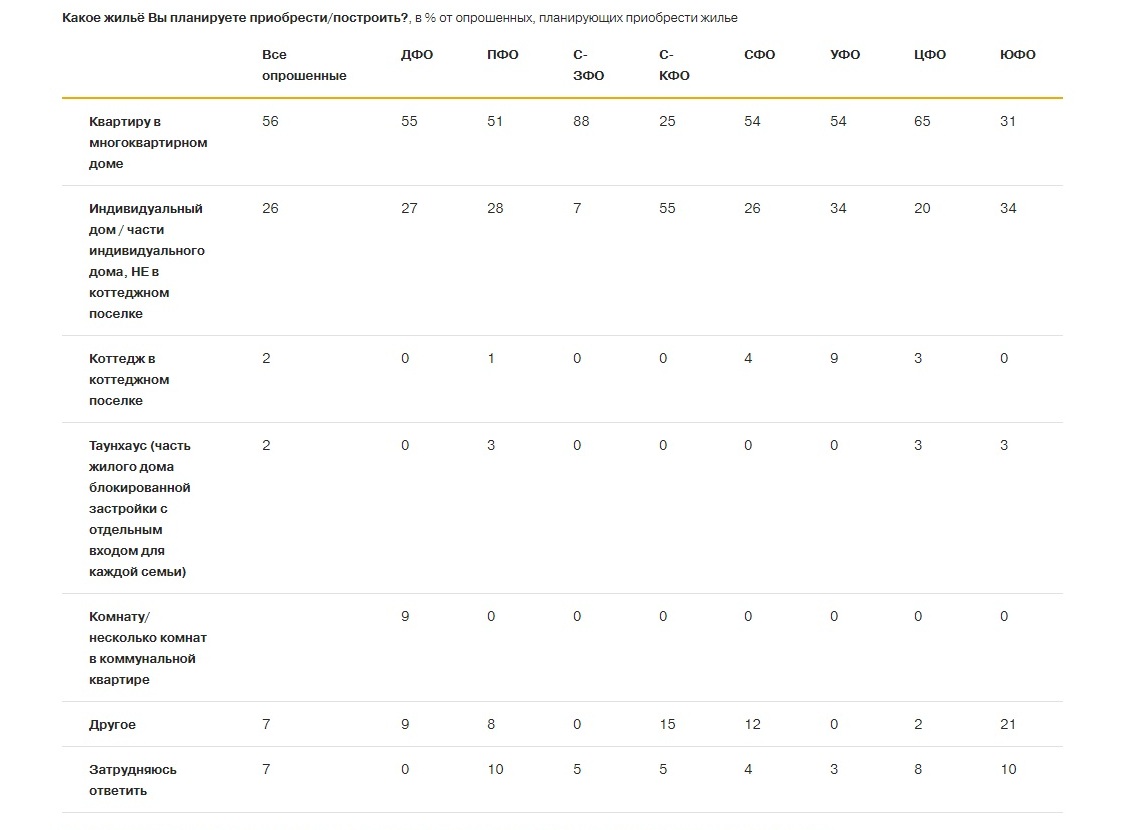This screenshot has width=1135, height=830.
Task: Select the ДФО column header
Action: (x=416, y=55)
